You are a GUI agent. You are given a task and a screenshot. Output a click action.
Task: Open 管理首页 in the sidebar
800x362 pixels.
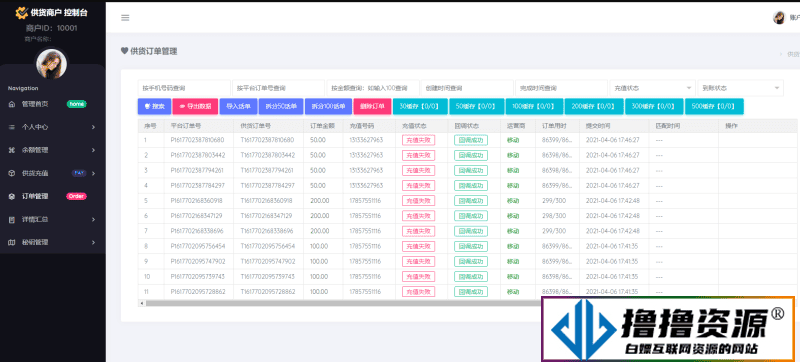pyautogui.click(x=35, y=104)
